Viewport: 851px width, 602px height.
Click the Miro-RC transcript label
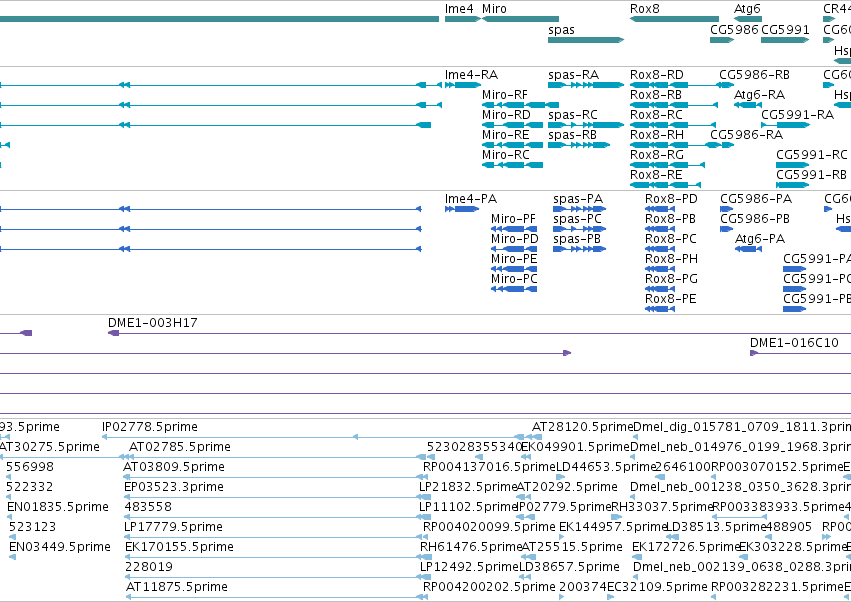(x=505, y=155)
